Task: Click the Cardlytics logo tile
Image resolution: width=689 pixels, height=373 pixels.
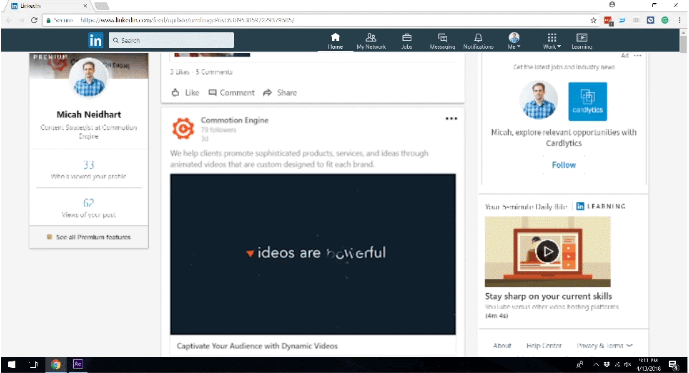Action: (587, 101)
